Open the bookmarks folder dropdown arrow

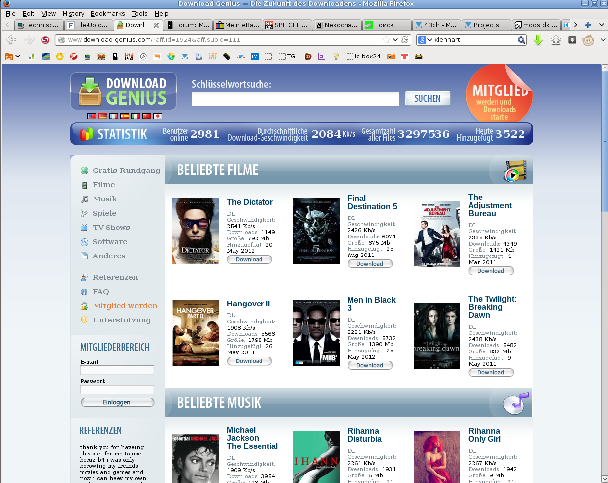[x=18, y=57]
